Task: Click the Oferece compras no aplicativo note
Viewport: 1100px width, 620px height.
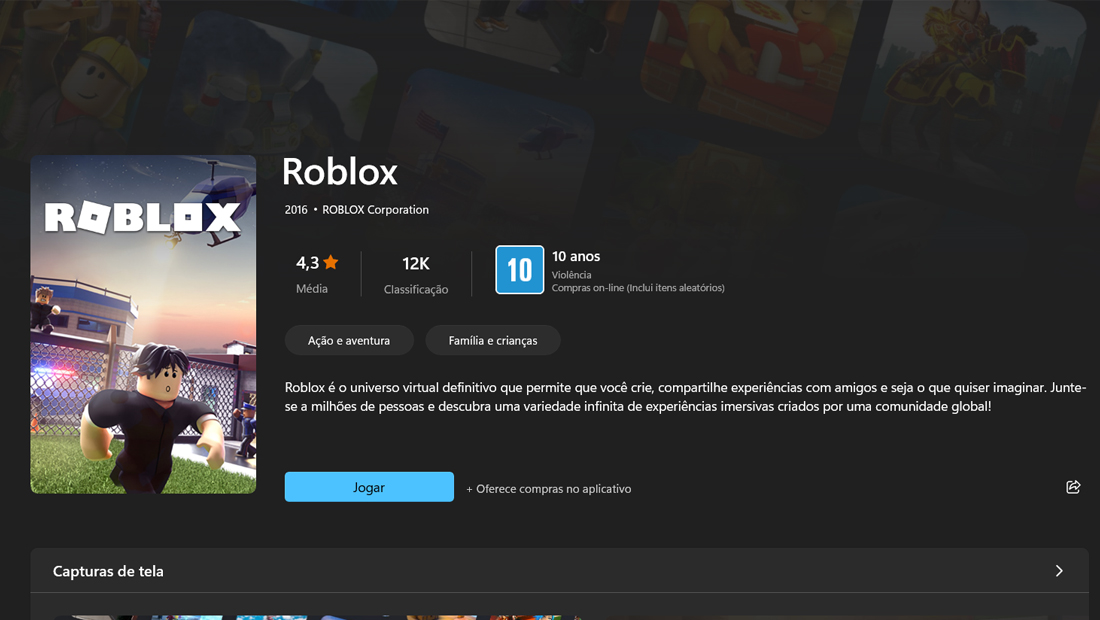Action: [549, 489]
